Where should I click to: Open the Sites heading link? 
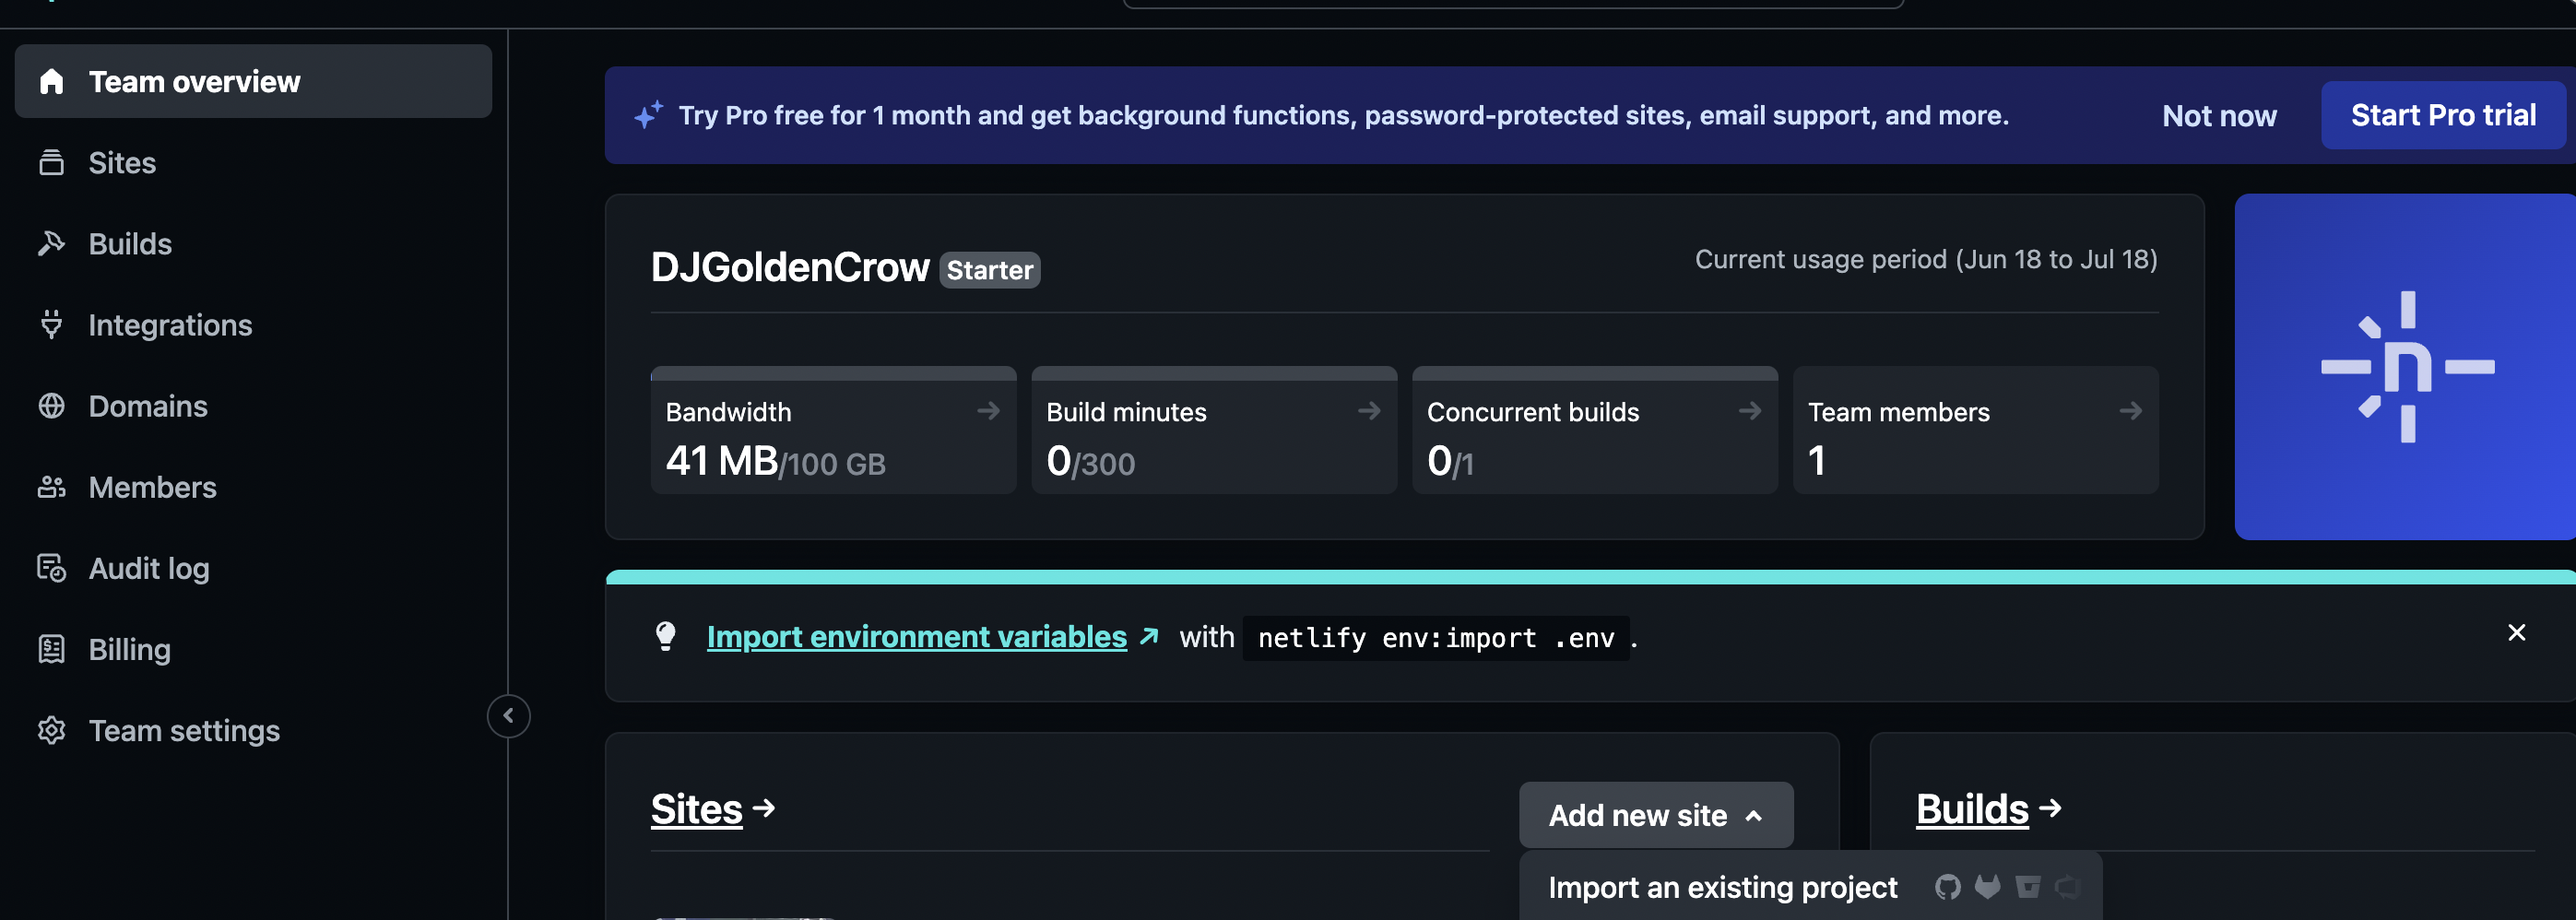697,808
